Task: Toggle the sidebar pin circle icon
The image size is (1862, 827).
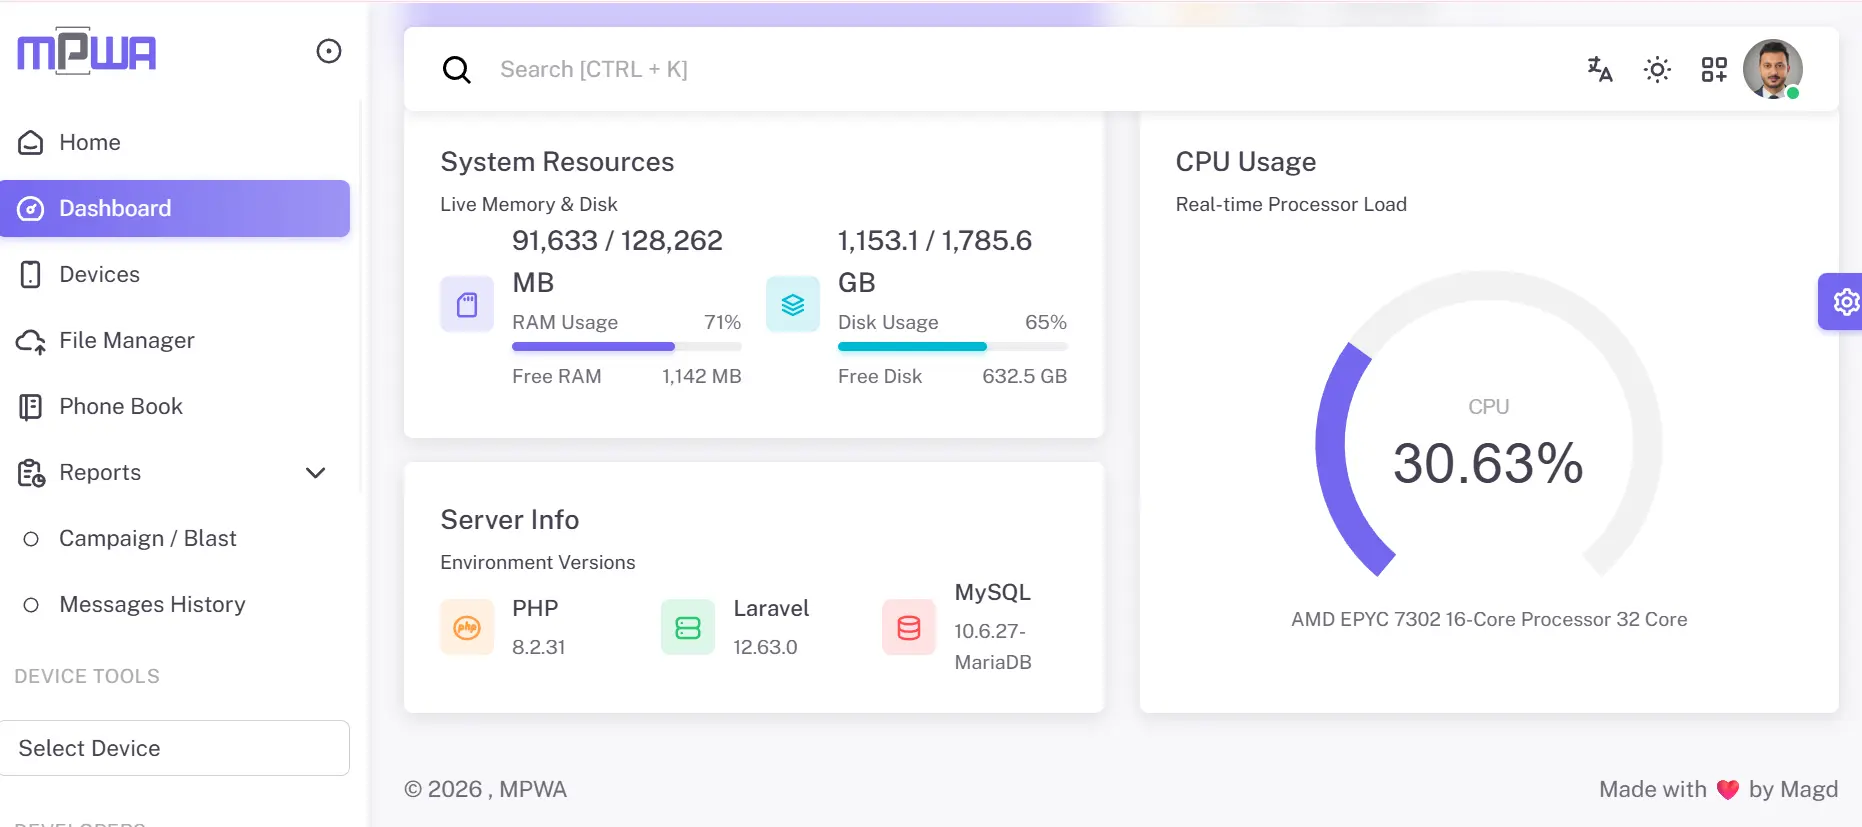Action: click(329, 51)
